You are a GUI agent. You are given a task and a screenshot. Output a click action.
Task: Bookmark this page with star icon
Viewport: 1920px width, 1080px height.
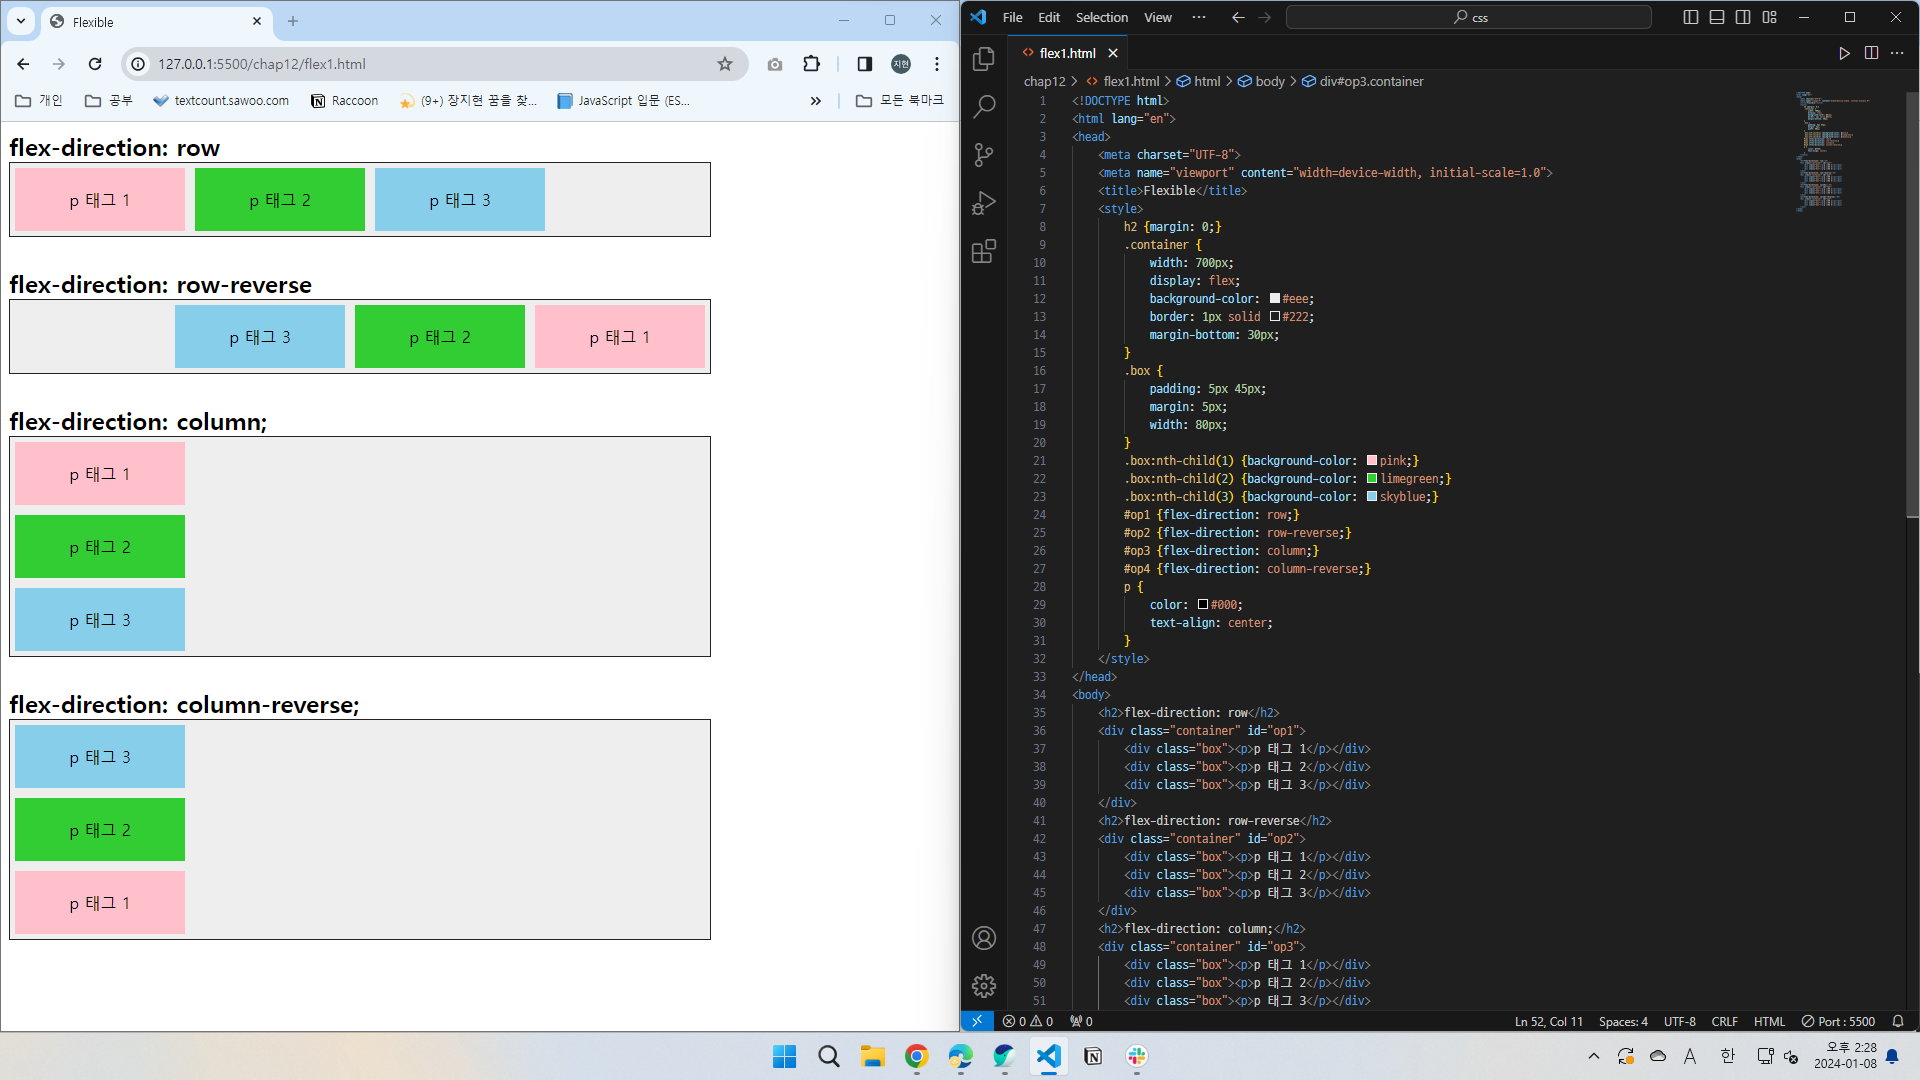coord(725,64)
